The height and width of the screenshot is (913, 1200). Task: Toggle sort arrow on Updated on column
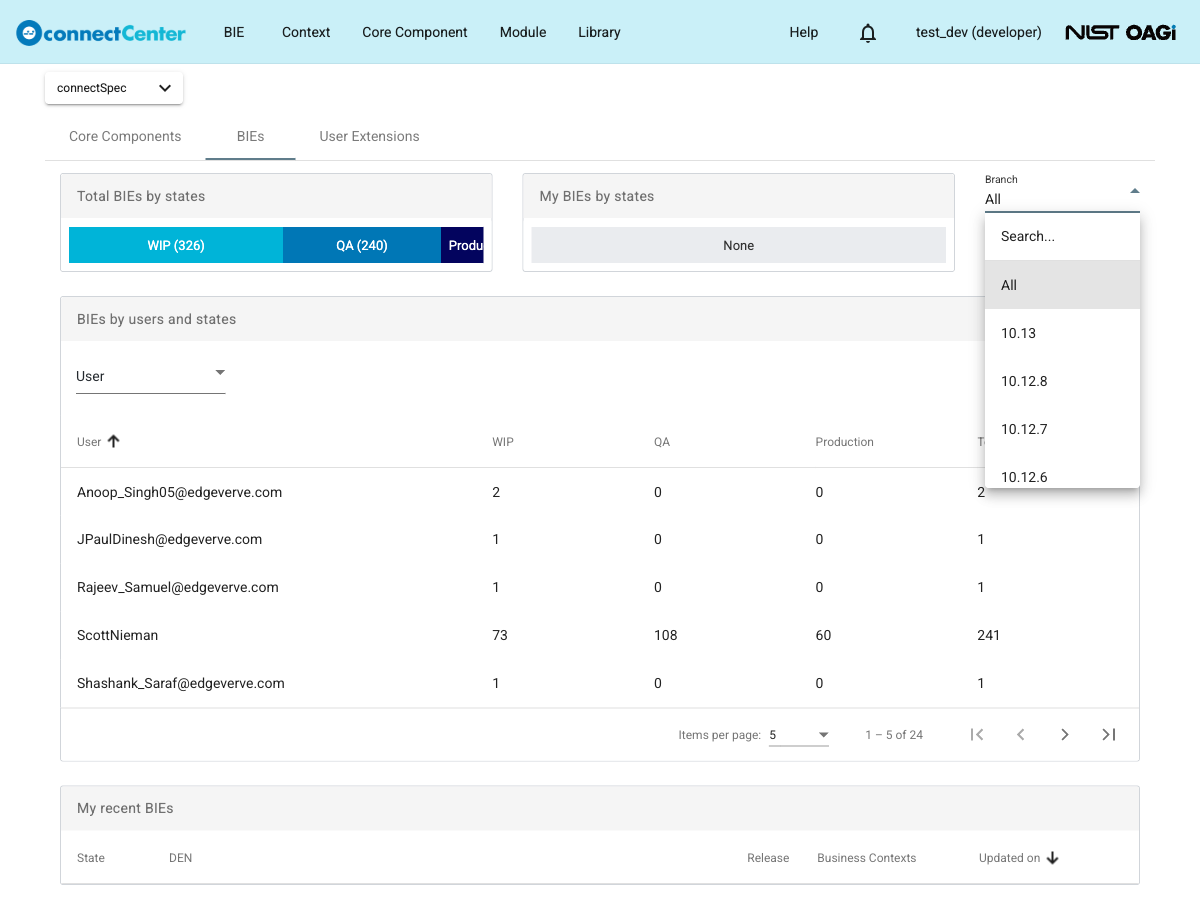pos(1052,858)
